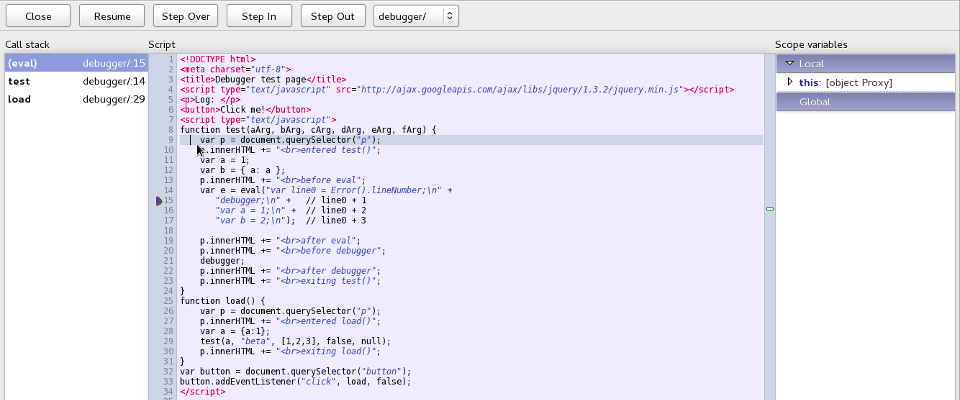
Task: Resume script execution
Action: pyautogui.click(x=112, y=17)
